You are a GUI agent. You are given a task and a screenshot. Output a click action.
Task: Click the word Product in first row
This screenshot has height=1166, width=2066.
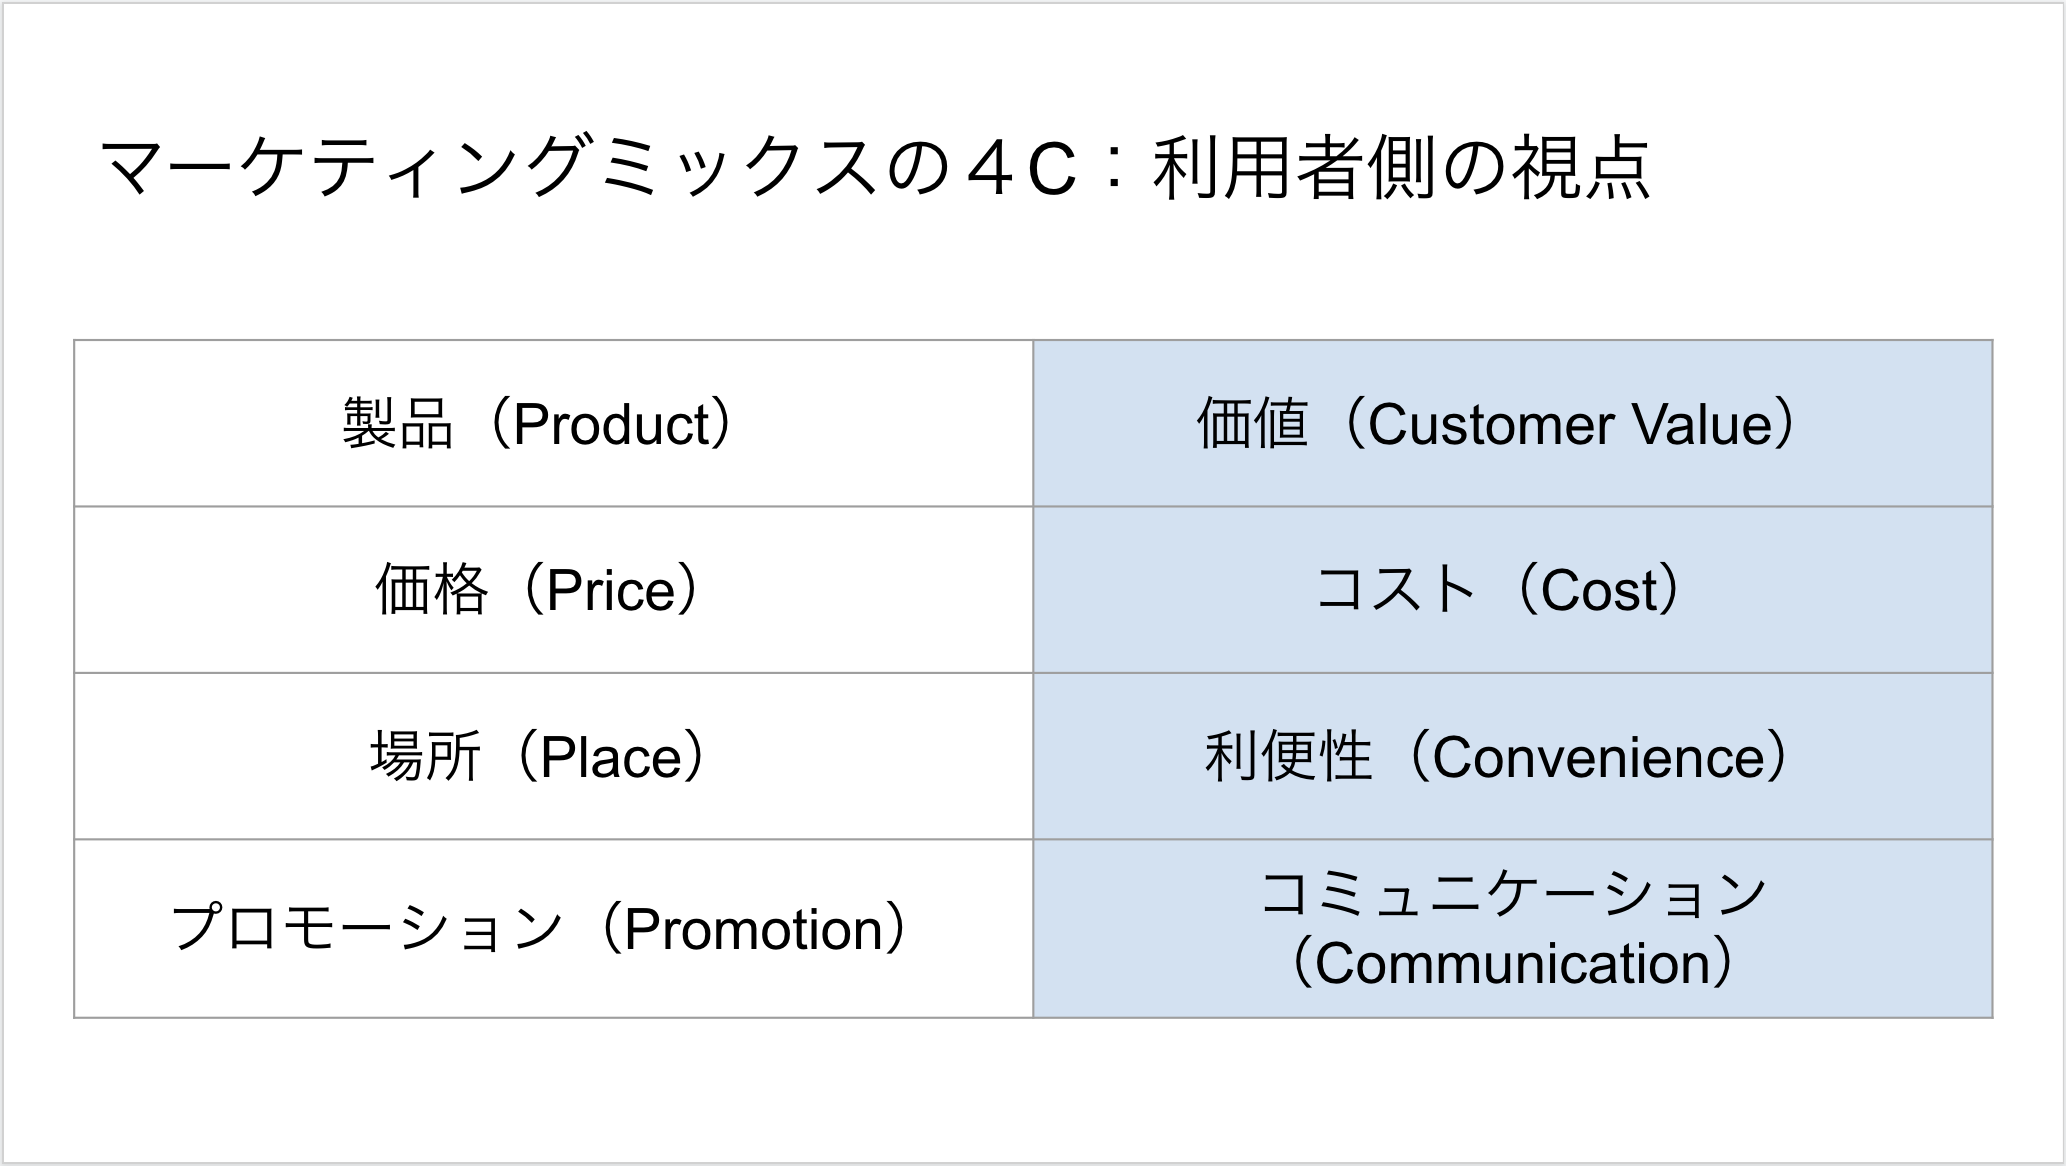click(x=611, y=424)
